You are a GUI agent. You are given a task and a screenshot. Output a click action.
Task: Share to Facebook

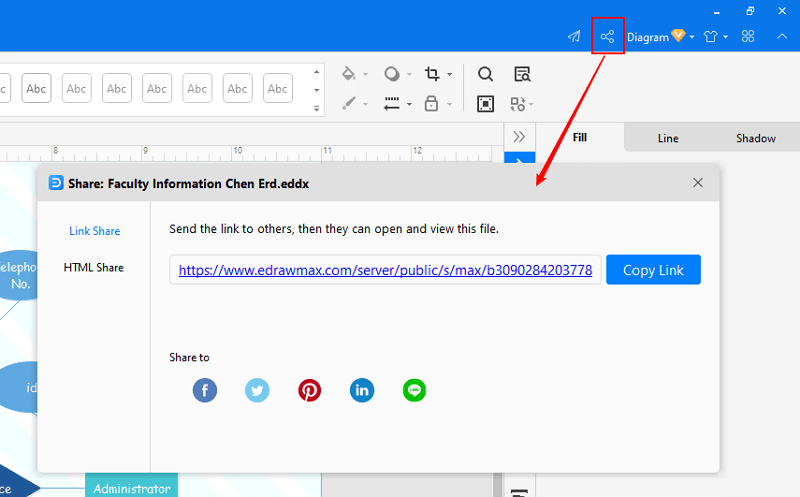(205, 390)
